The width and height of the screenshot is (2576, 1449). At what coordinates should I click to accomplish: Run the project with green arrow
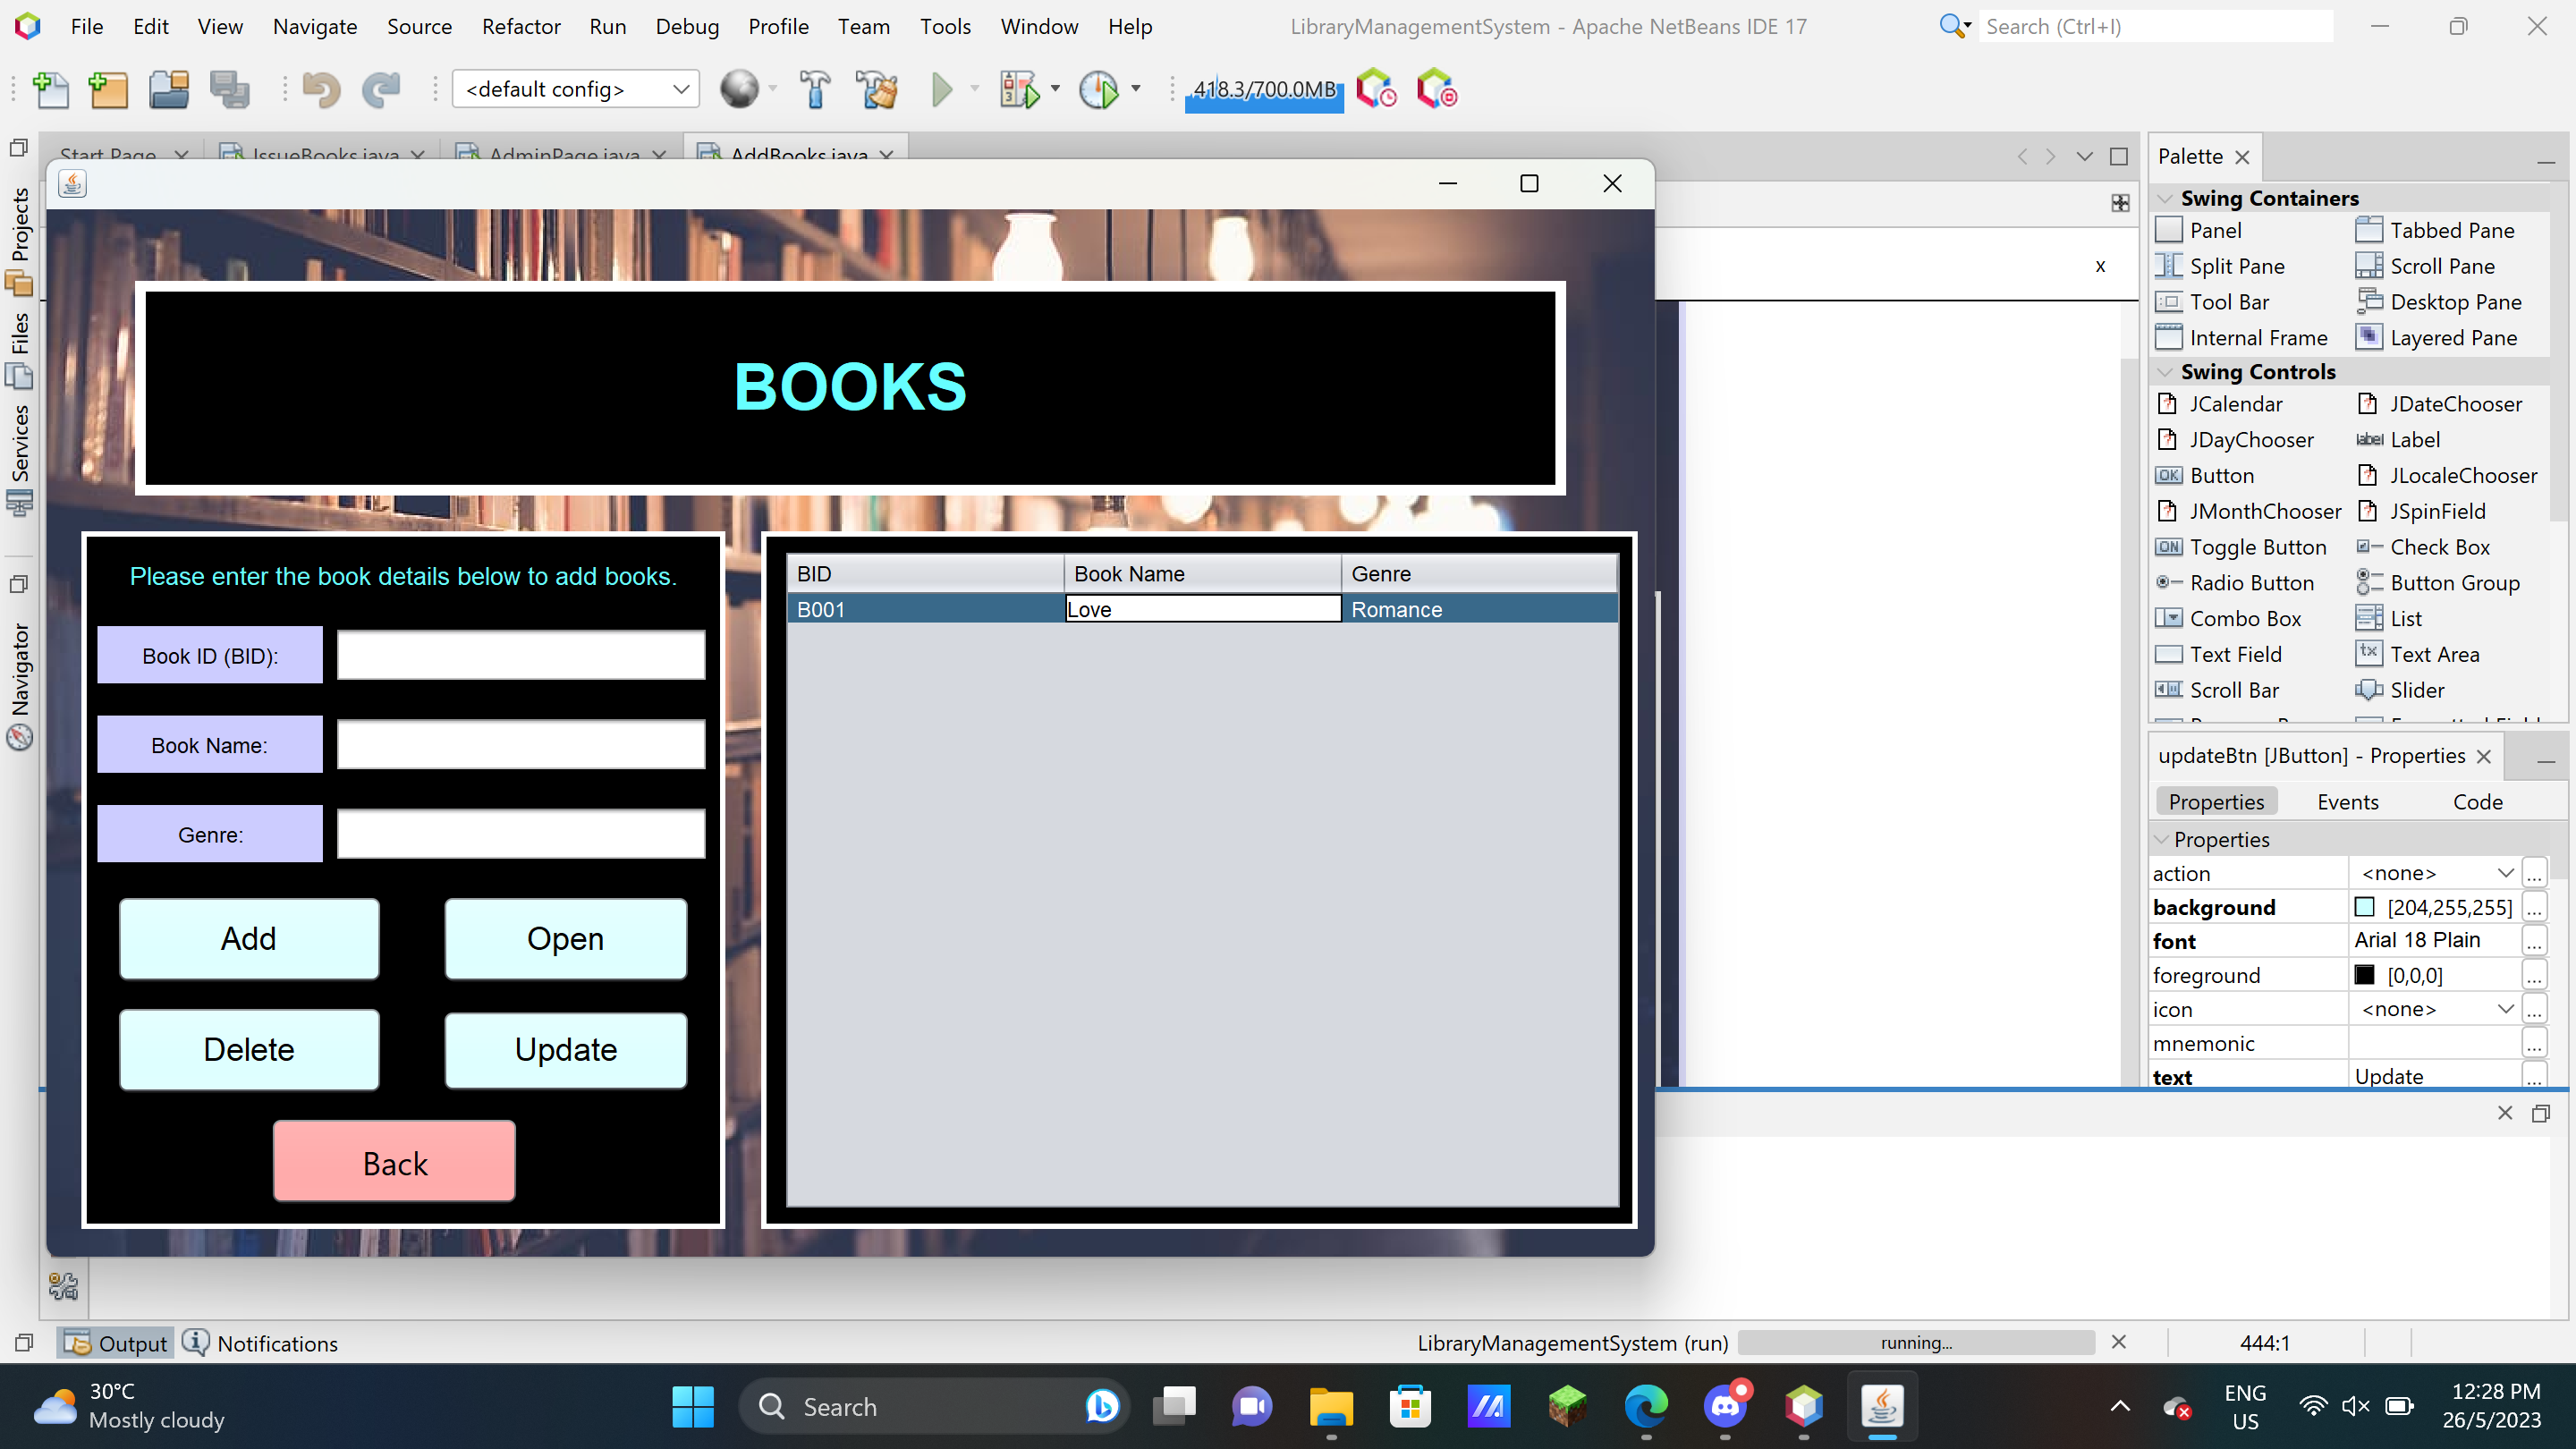pos(941,90)
